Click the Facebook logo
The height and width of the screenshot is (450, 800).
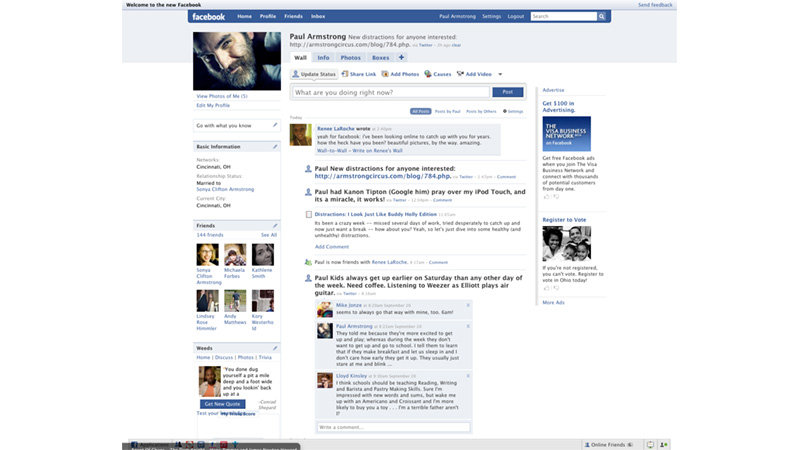point(208,17)
